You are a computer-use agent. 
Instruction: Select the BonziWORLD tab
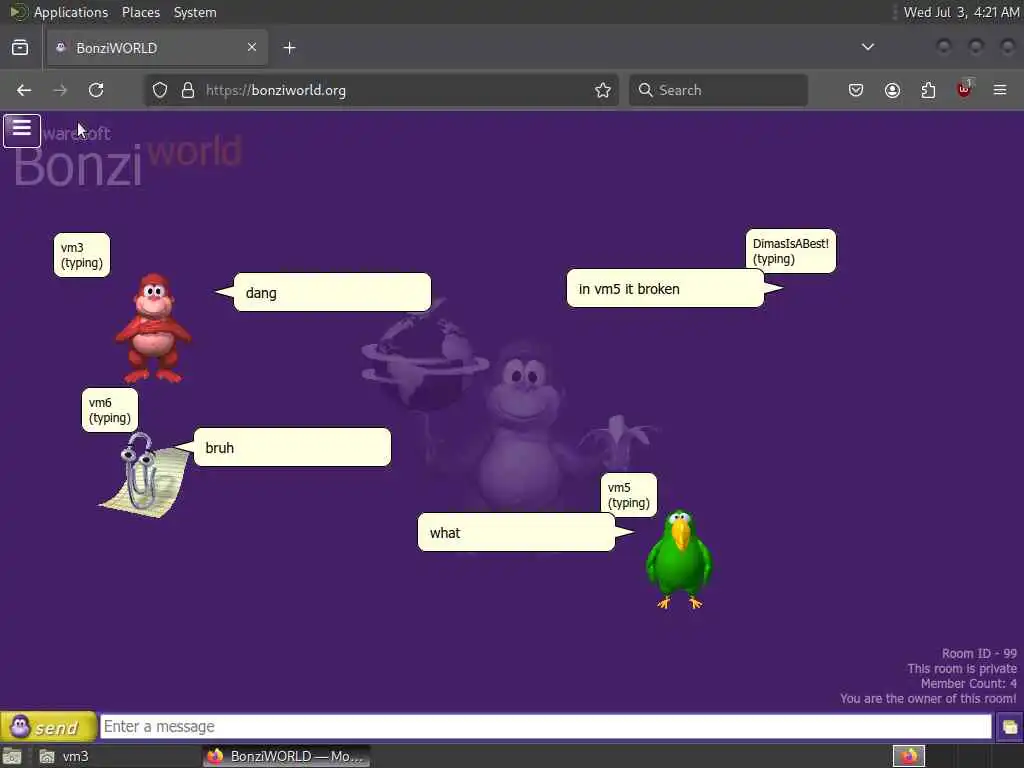[157, 48]
